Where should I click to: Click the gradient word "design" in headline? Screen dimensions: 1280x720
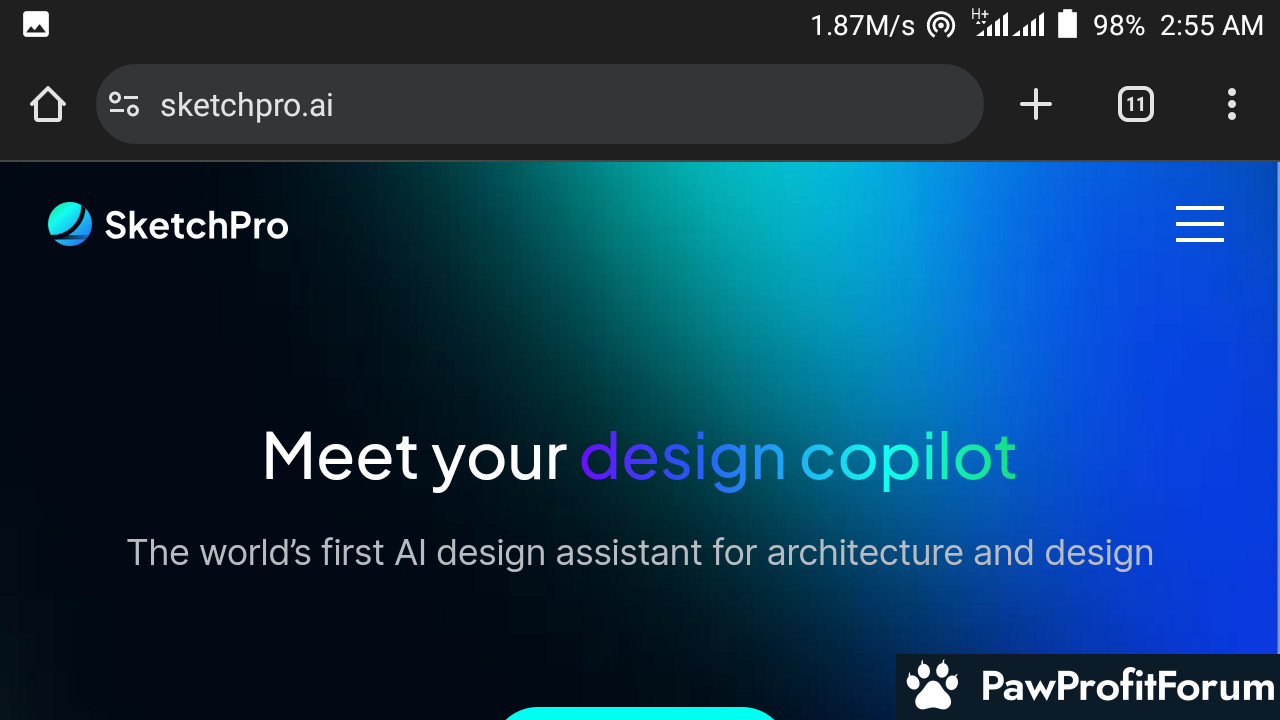[683, 458]
